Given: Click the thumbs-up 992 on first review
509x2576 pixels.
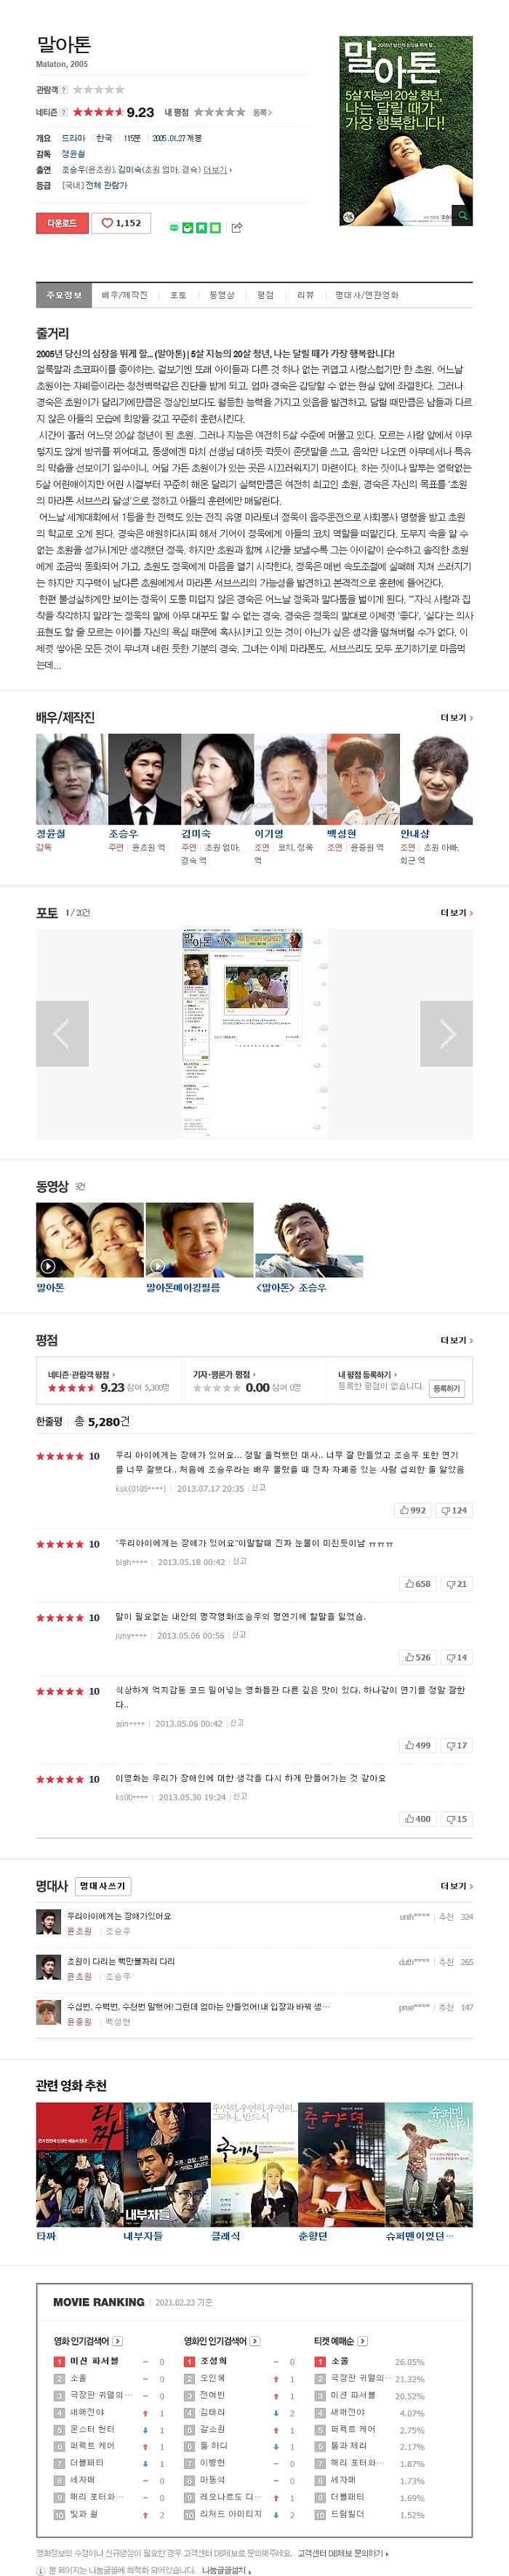Looking at the screenshot, I should coord(412,1510).
